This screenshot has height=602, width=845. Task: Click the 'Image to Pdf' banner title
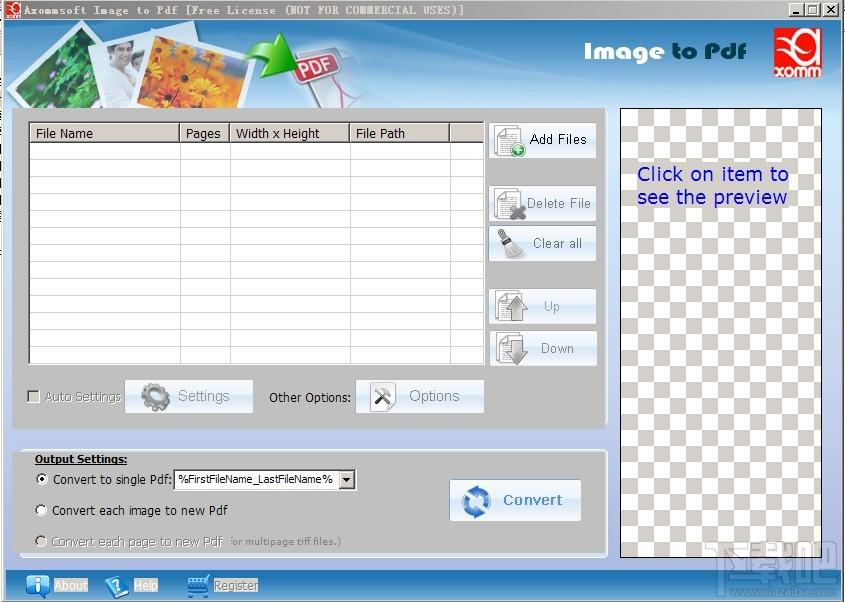coord(666,52)
